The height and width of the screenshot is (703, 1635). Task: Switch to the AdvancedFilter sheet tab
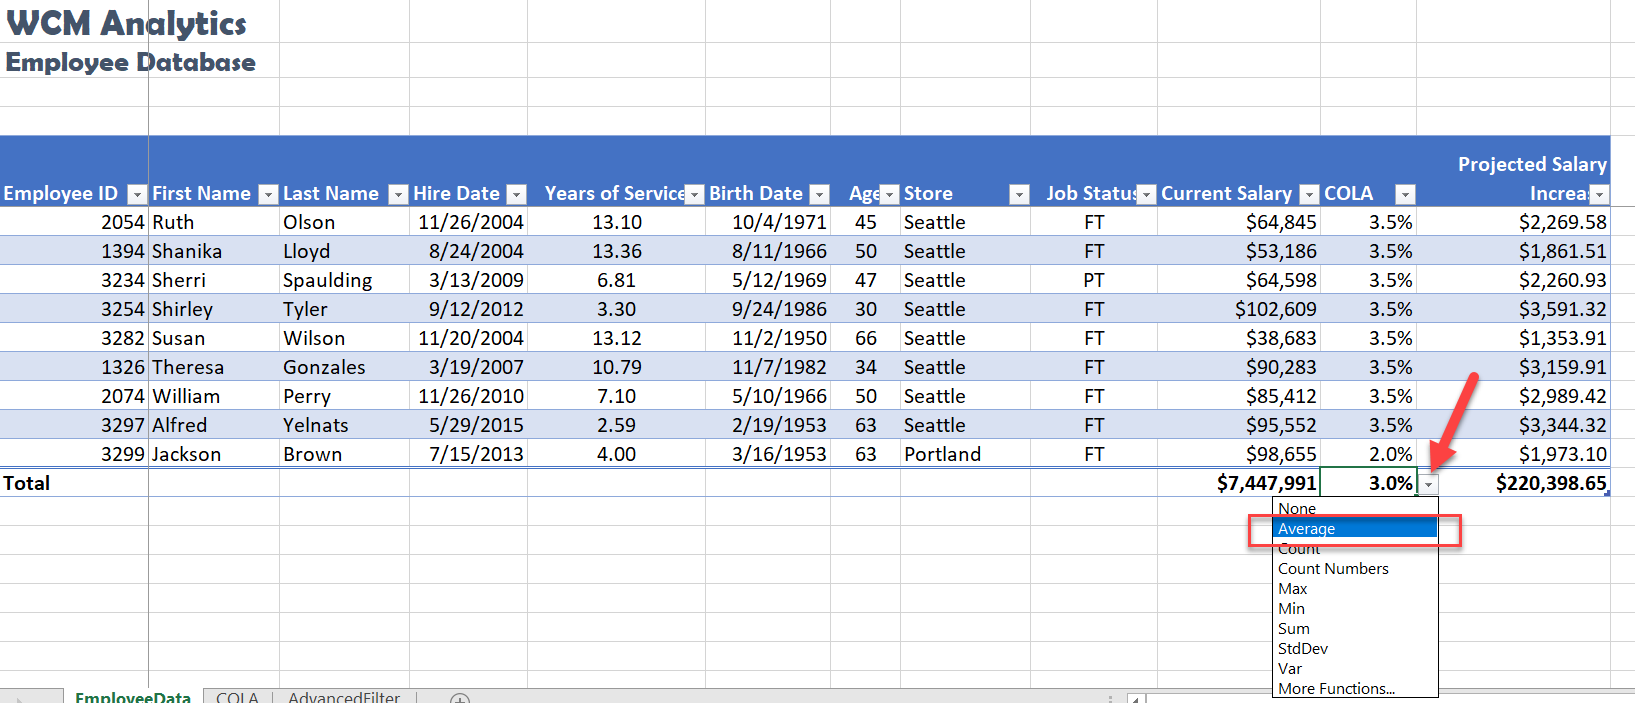point(344,696)
